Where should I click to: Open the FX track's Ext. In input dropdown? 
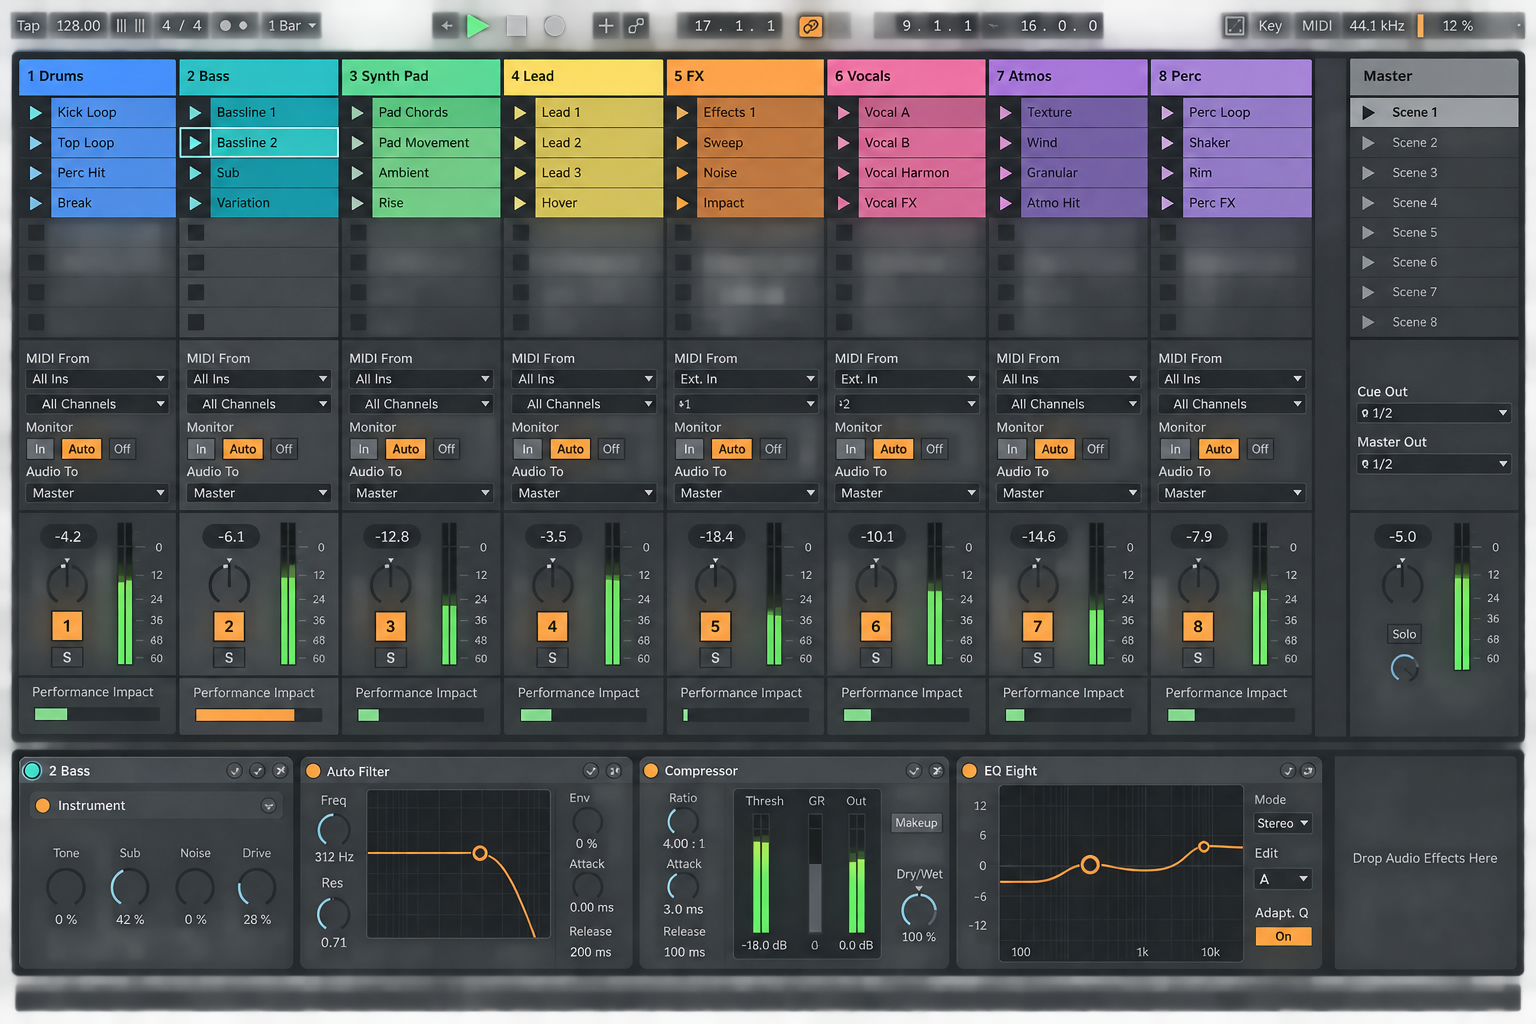(746, 380)
